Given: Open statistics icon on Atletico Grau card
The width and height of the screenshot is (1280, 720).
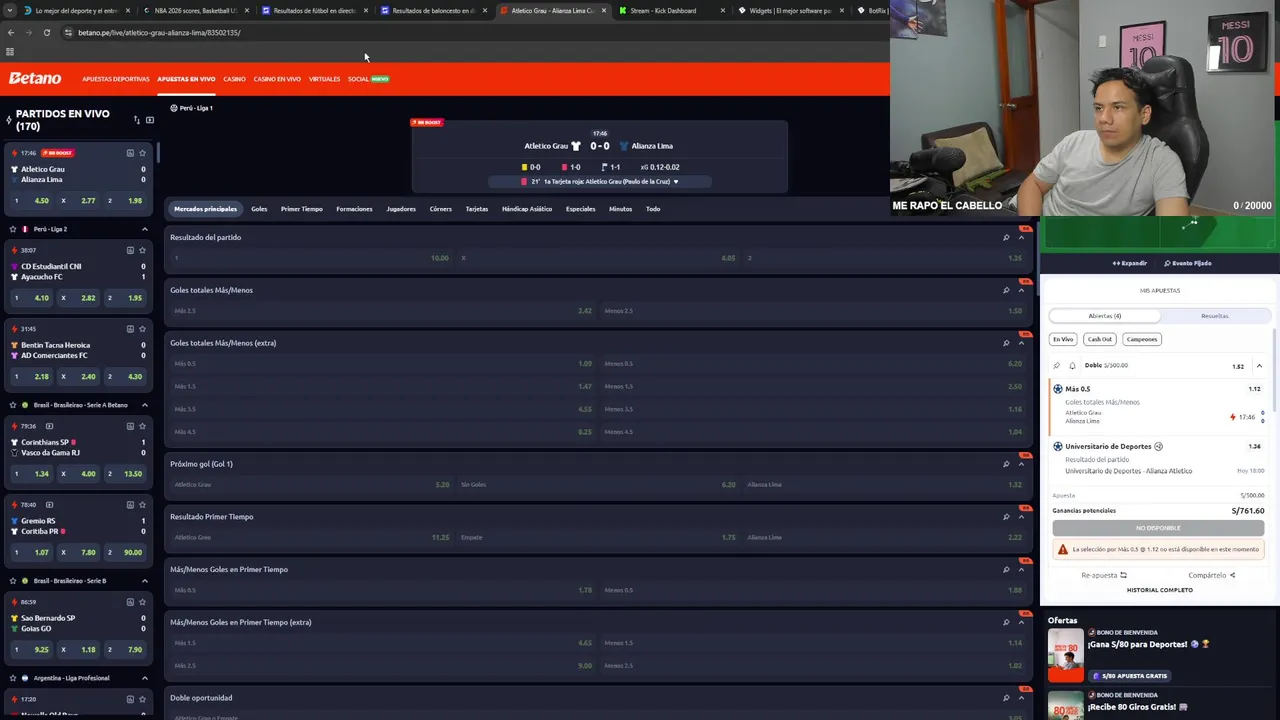Looking at the screenshot, I should [130, 153].
